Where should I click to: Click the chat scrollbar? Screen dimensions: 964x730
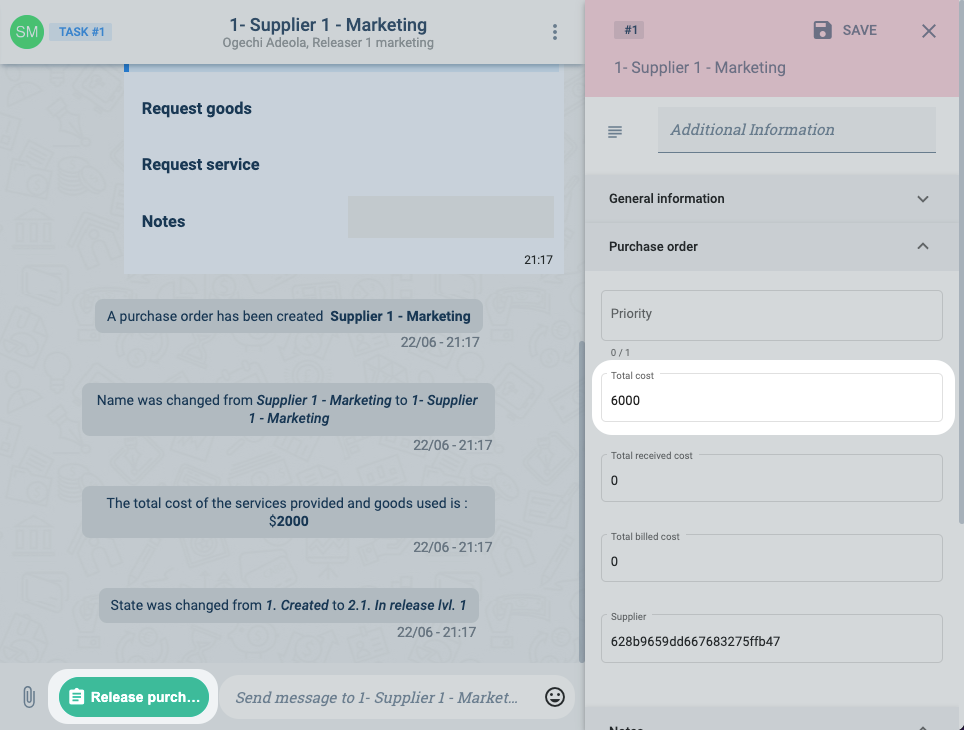[582, 501]
